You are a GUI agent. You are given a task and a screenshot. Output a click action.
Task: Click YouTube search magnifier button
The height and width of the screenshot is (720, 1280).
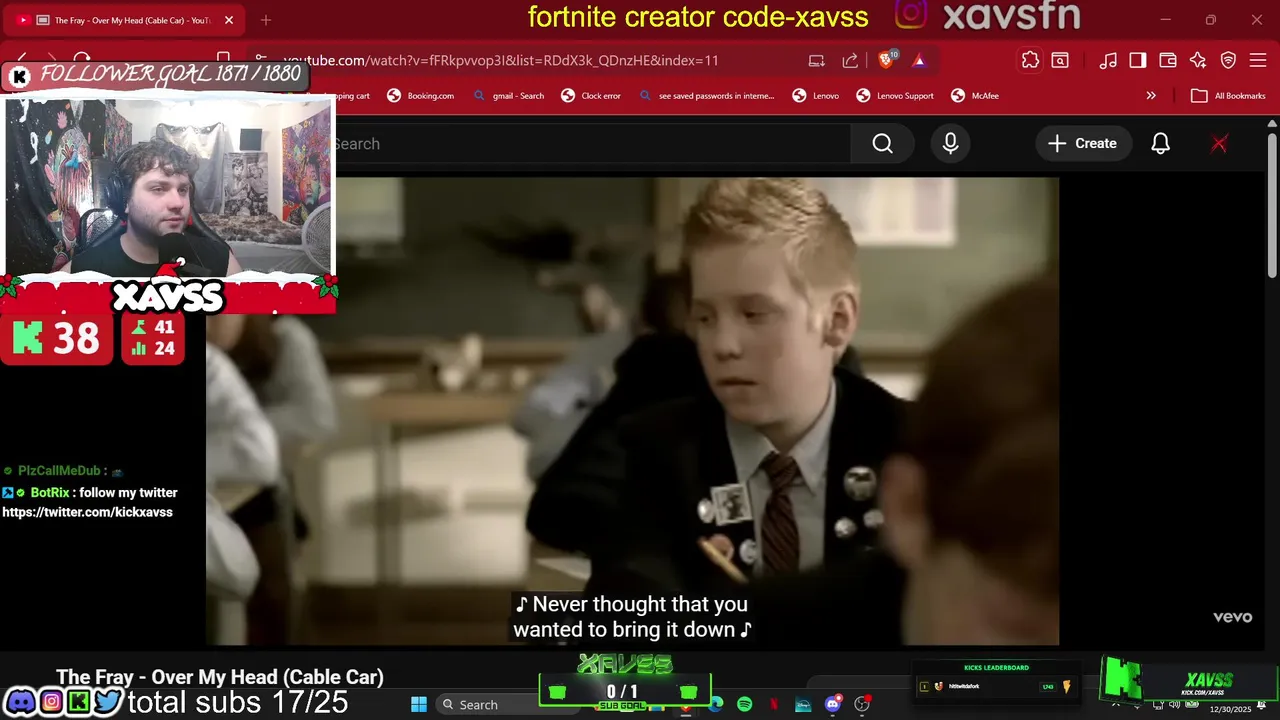(x=882, y=144)
